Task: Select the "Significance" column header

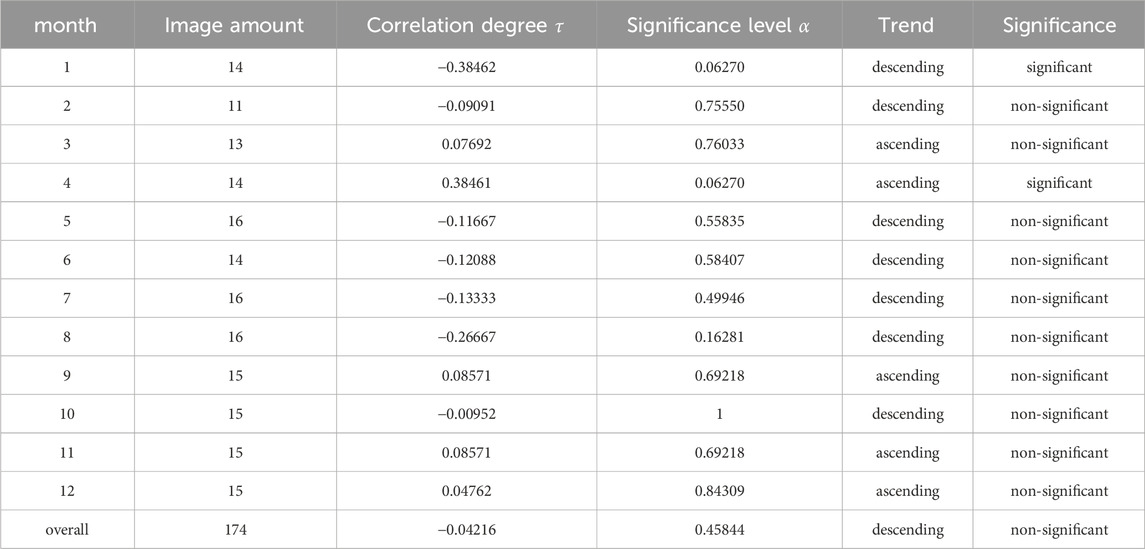Action: [x=1059, y=25]
